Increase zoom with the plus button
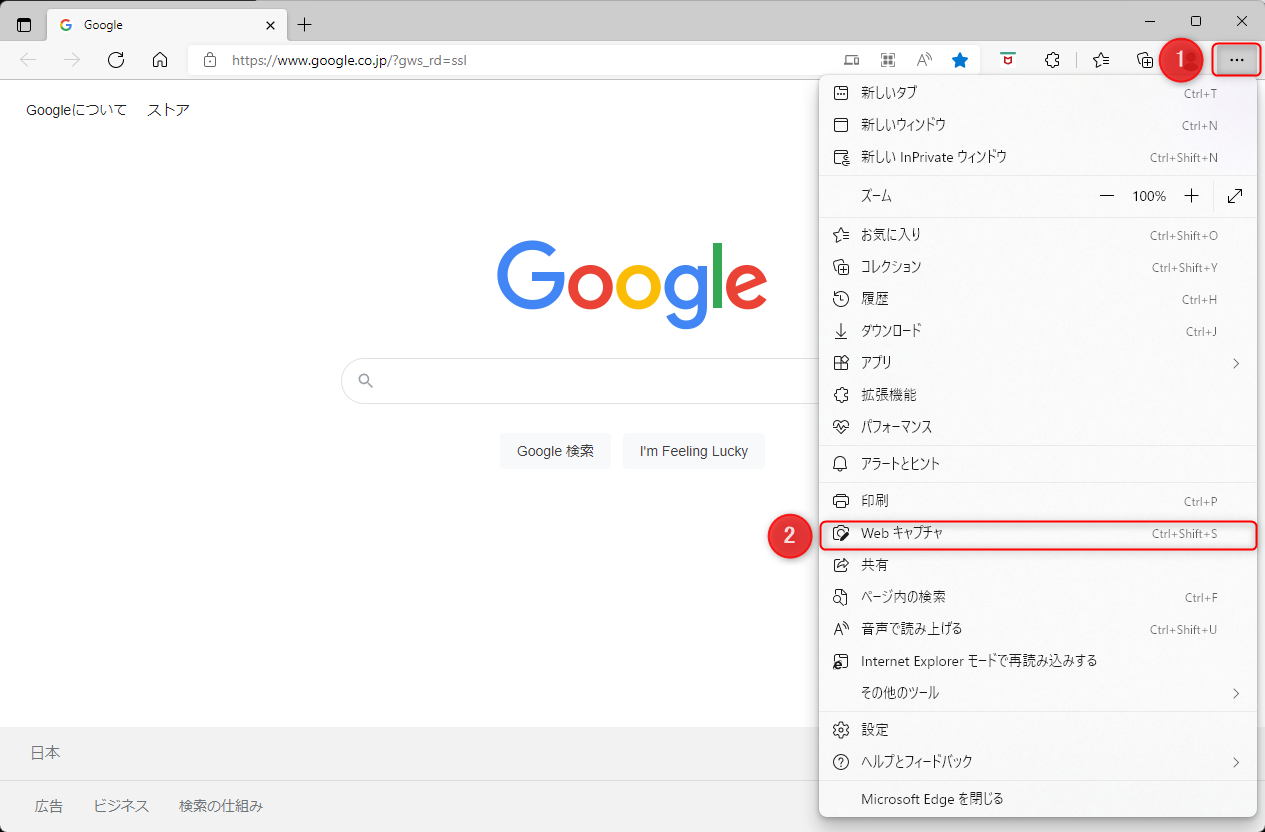 1191,196
